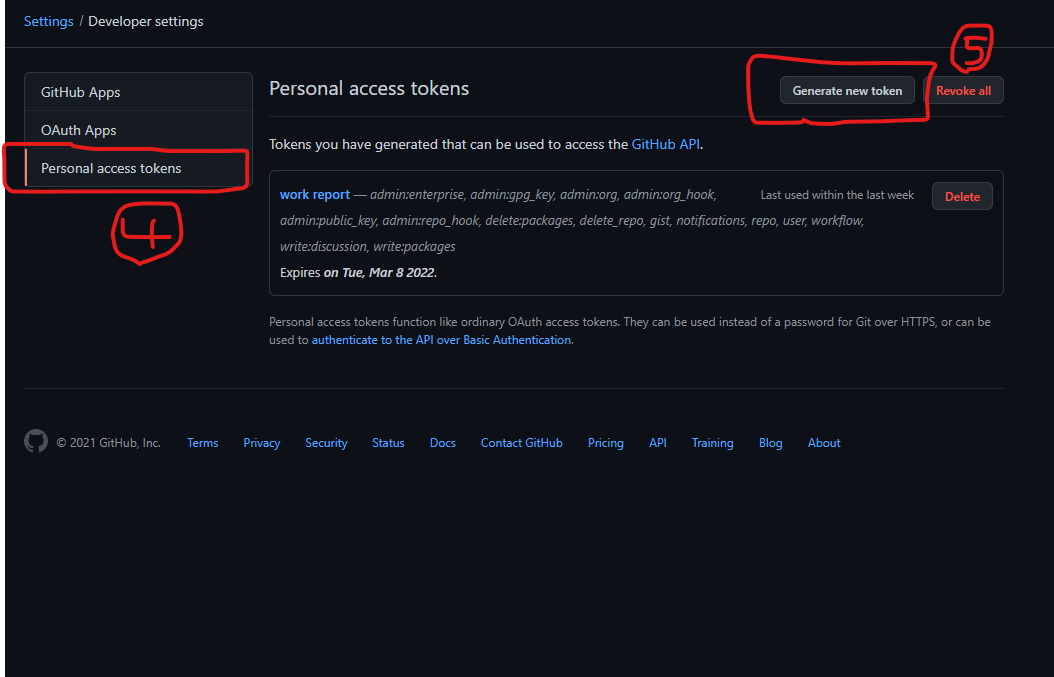Click the Revoke all button

(963, 91)
